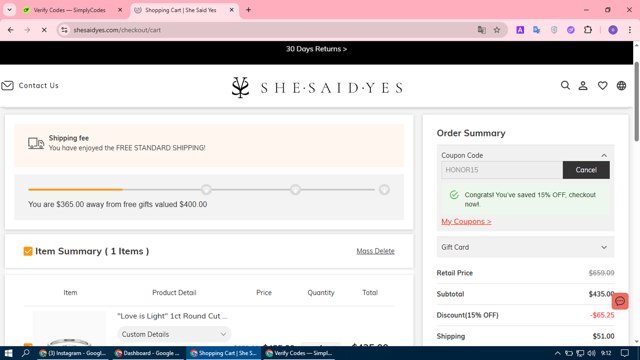Select the Shopping Cart She Said Yes tab
The image size is (640, 360).
coord(180,10)
